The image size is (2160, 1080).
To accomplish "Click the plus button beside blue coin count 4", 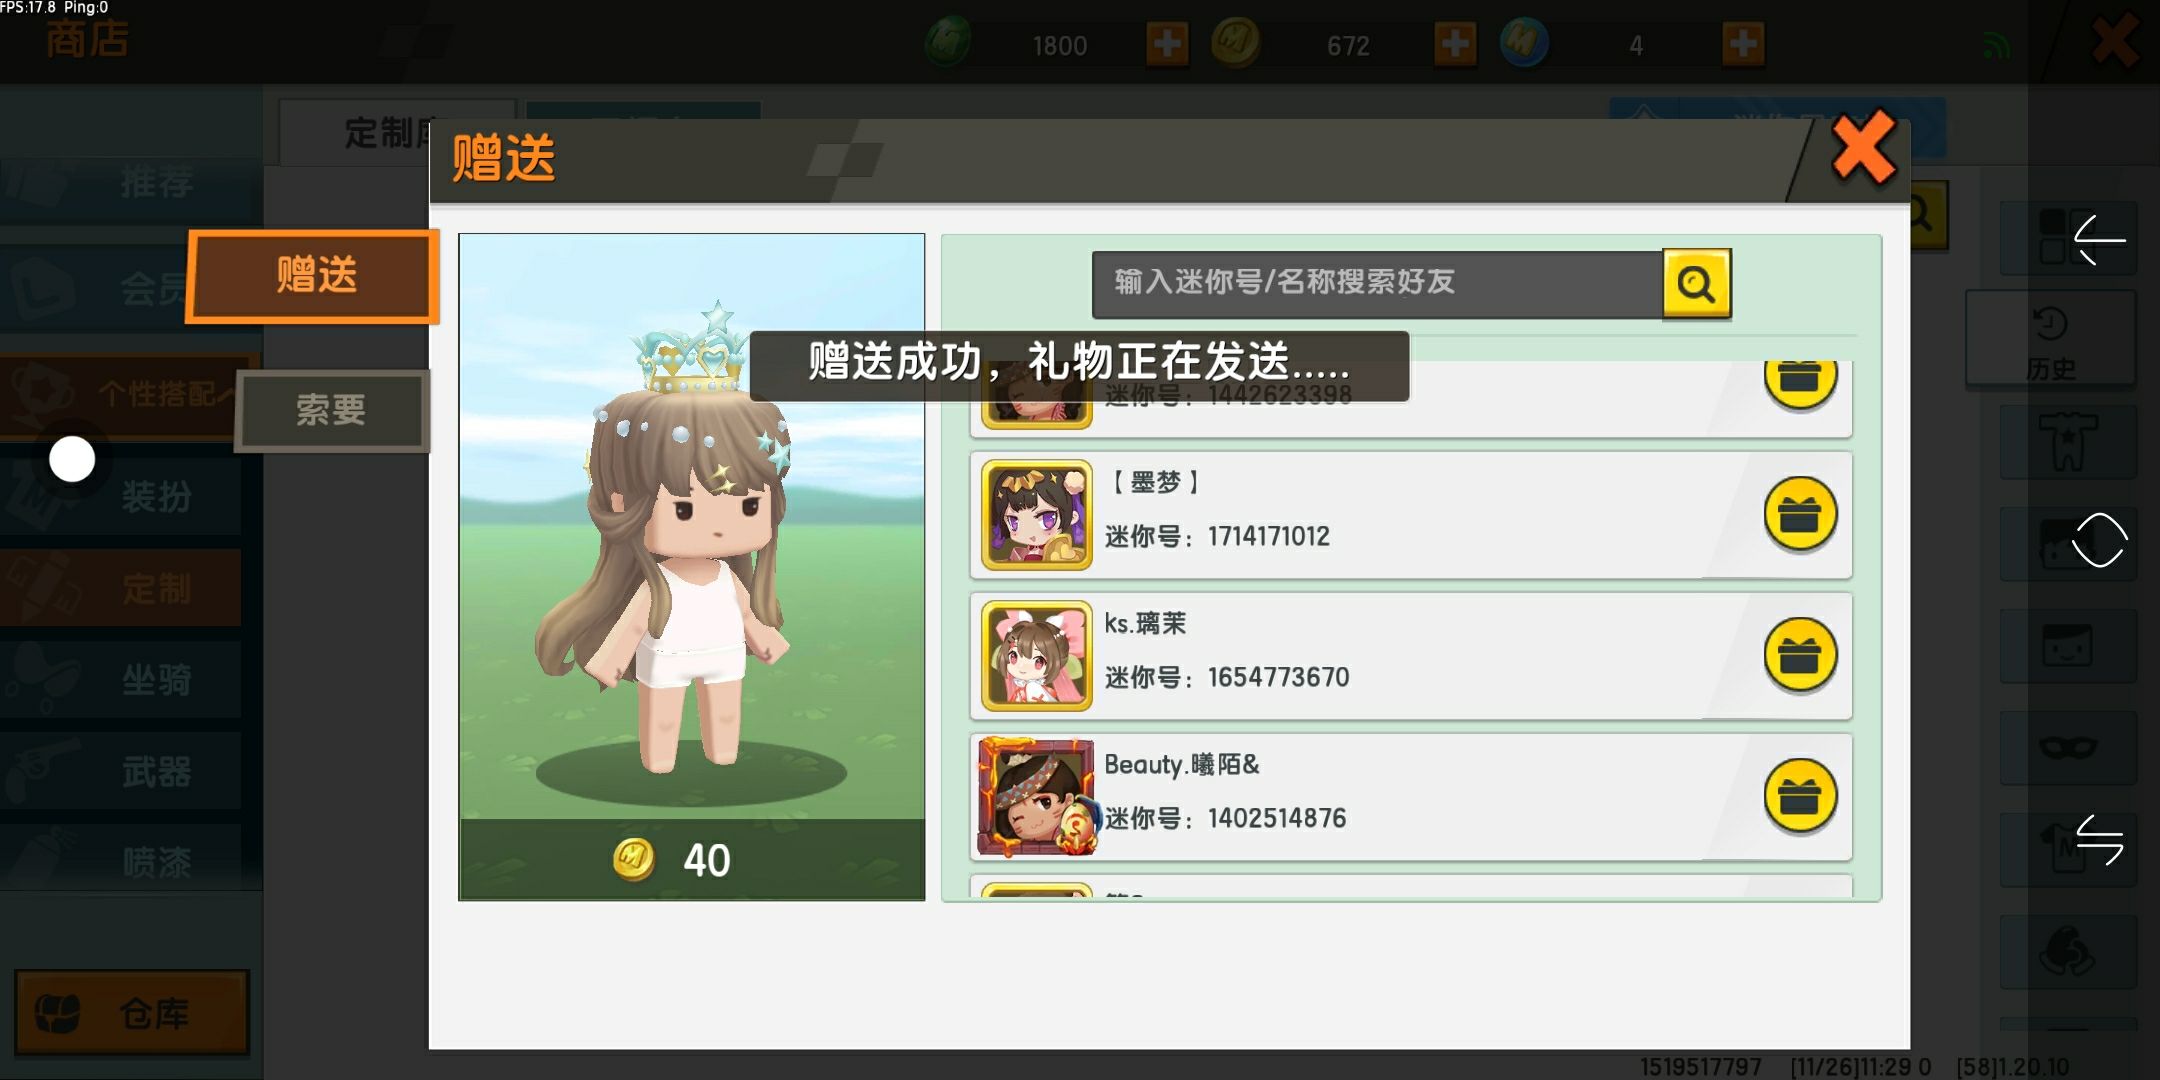I will coord(1743,44).
